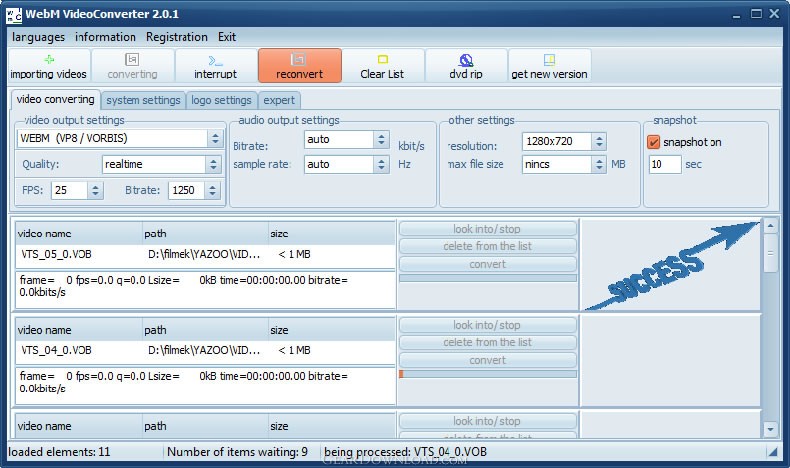
Task: Click the progress bar for VTS_05_0.VOB
Action: pos(488,278)
